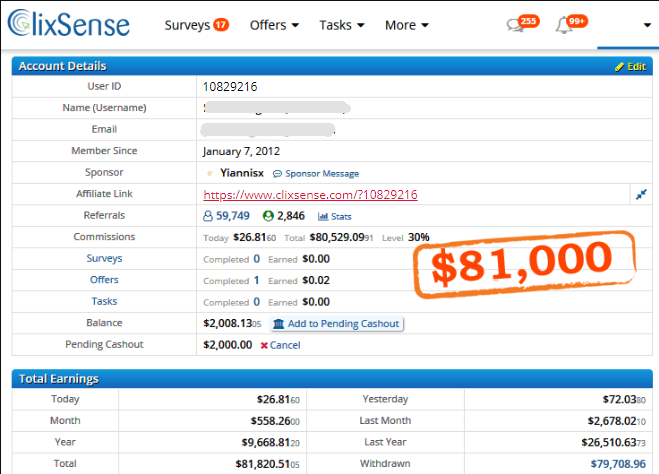Click the Tasks row link in Account Details
The image size is (659, 474).
(104, 301)
